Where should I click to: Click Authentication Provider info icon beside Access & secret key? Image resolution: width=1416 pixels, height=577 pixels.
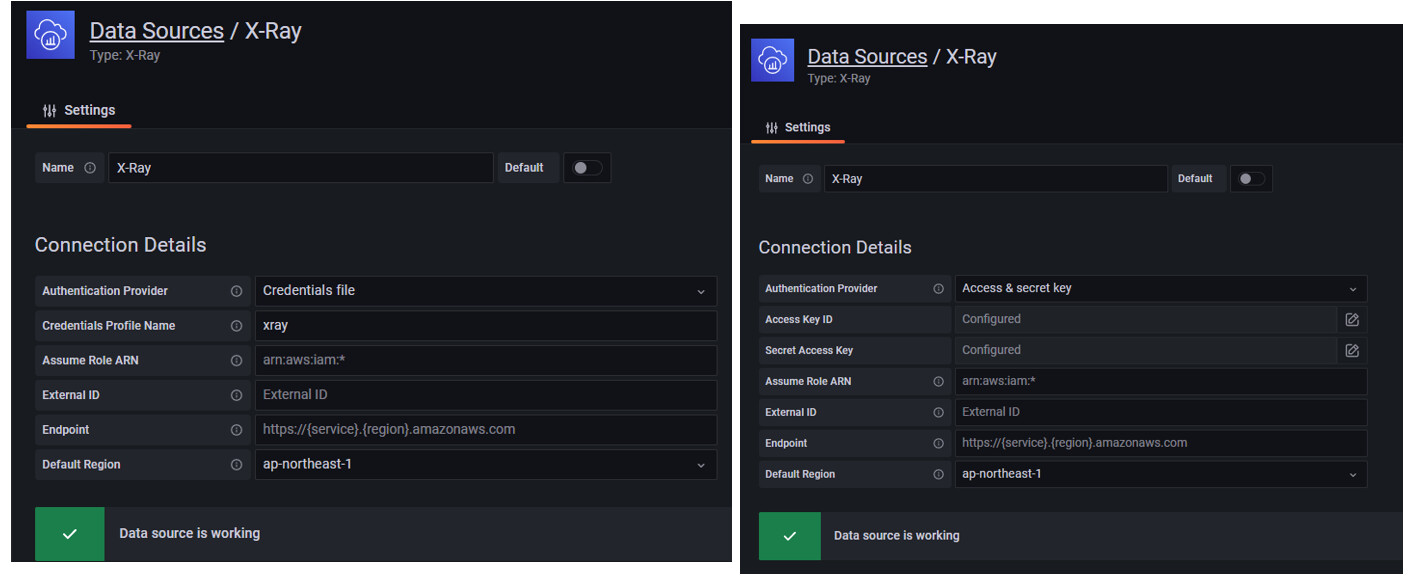coord(938,289)
